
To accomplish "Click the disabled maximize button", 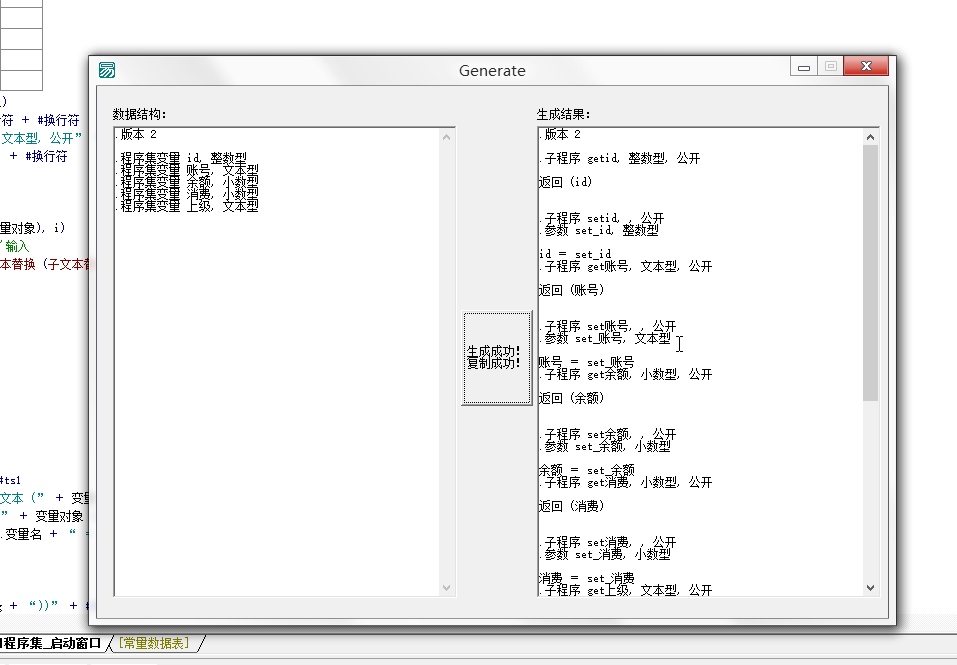I will pyautogui.click(x=830, y=67).
